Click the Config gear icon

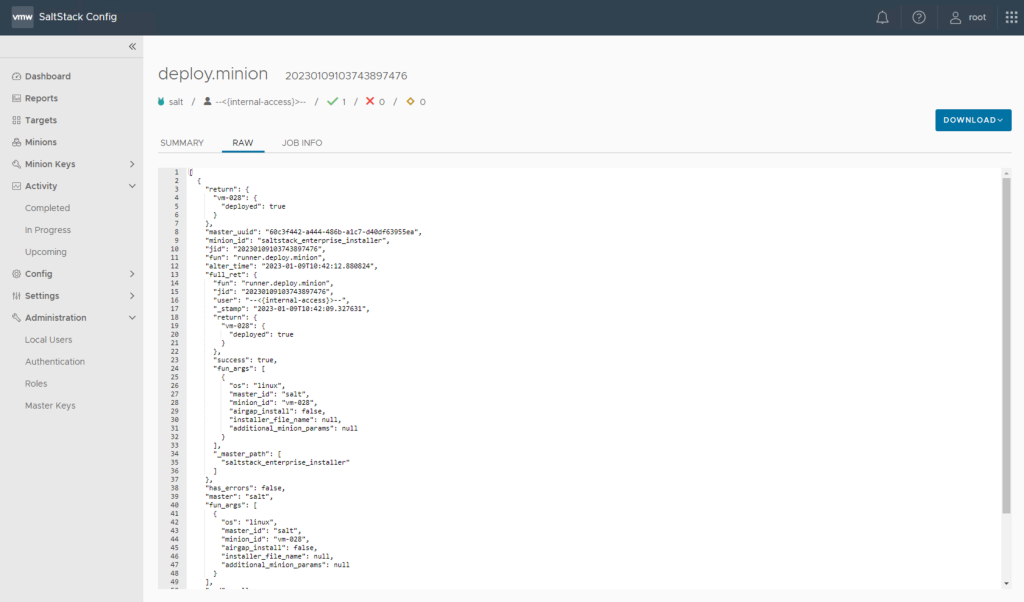[x=16, y=274]
